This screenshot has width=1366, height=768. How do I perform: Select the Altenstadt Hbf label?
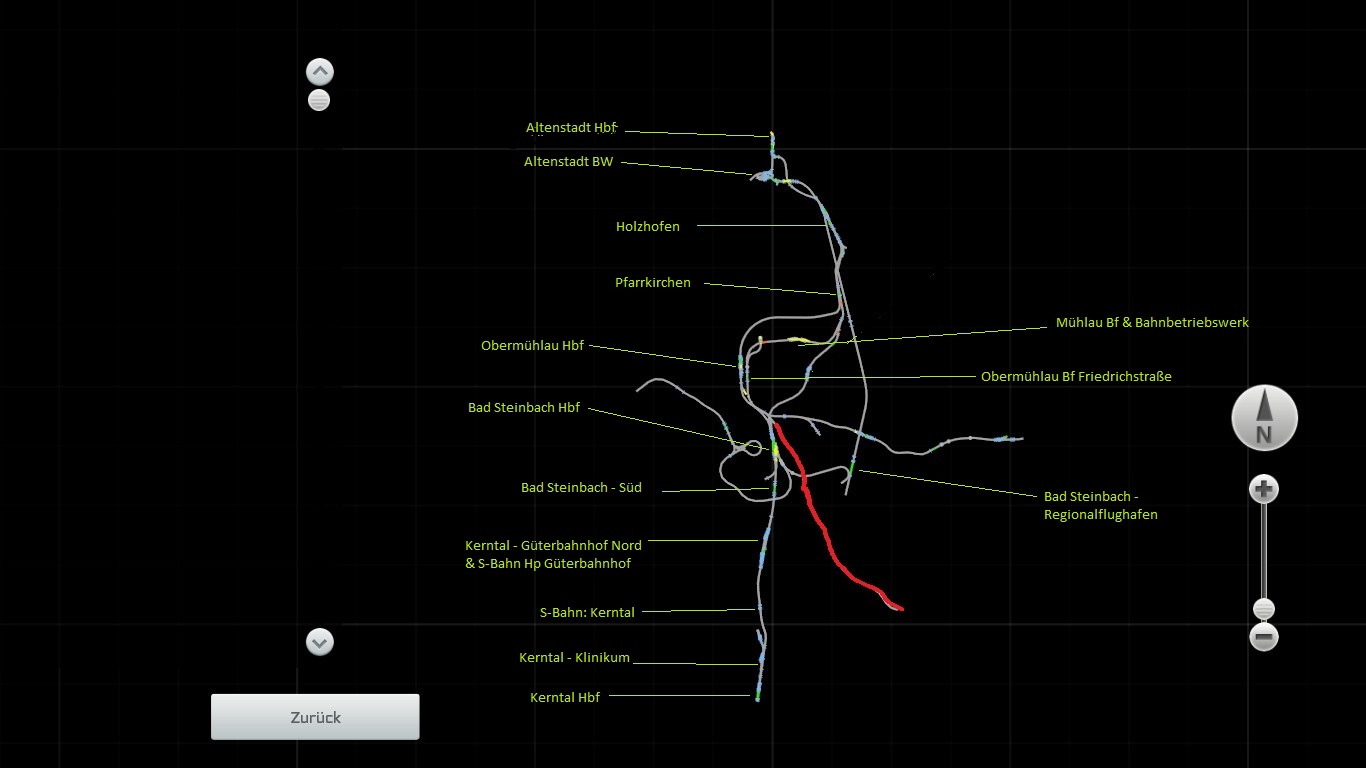point(572,128)
